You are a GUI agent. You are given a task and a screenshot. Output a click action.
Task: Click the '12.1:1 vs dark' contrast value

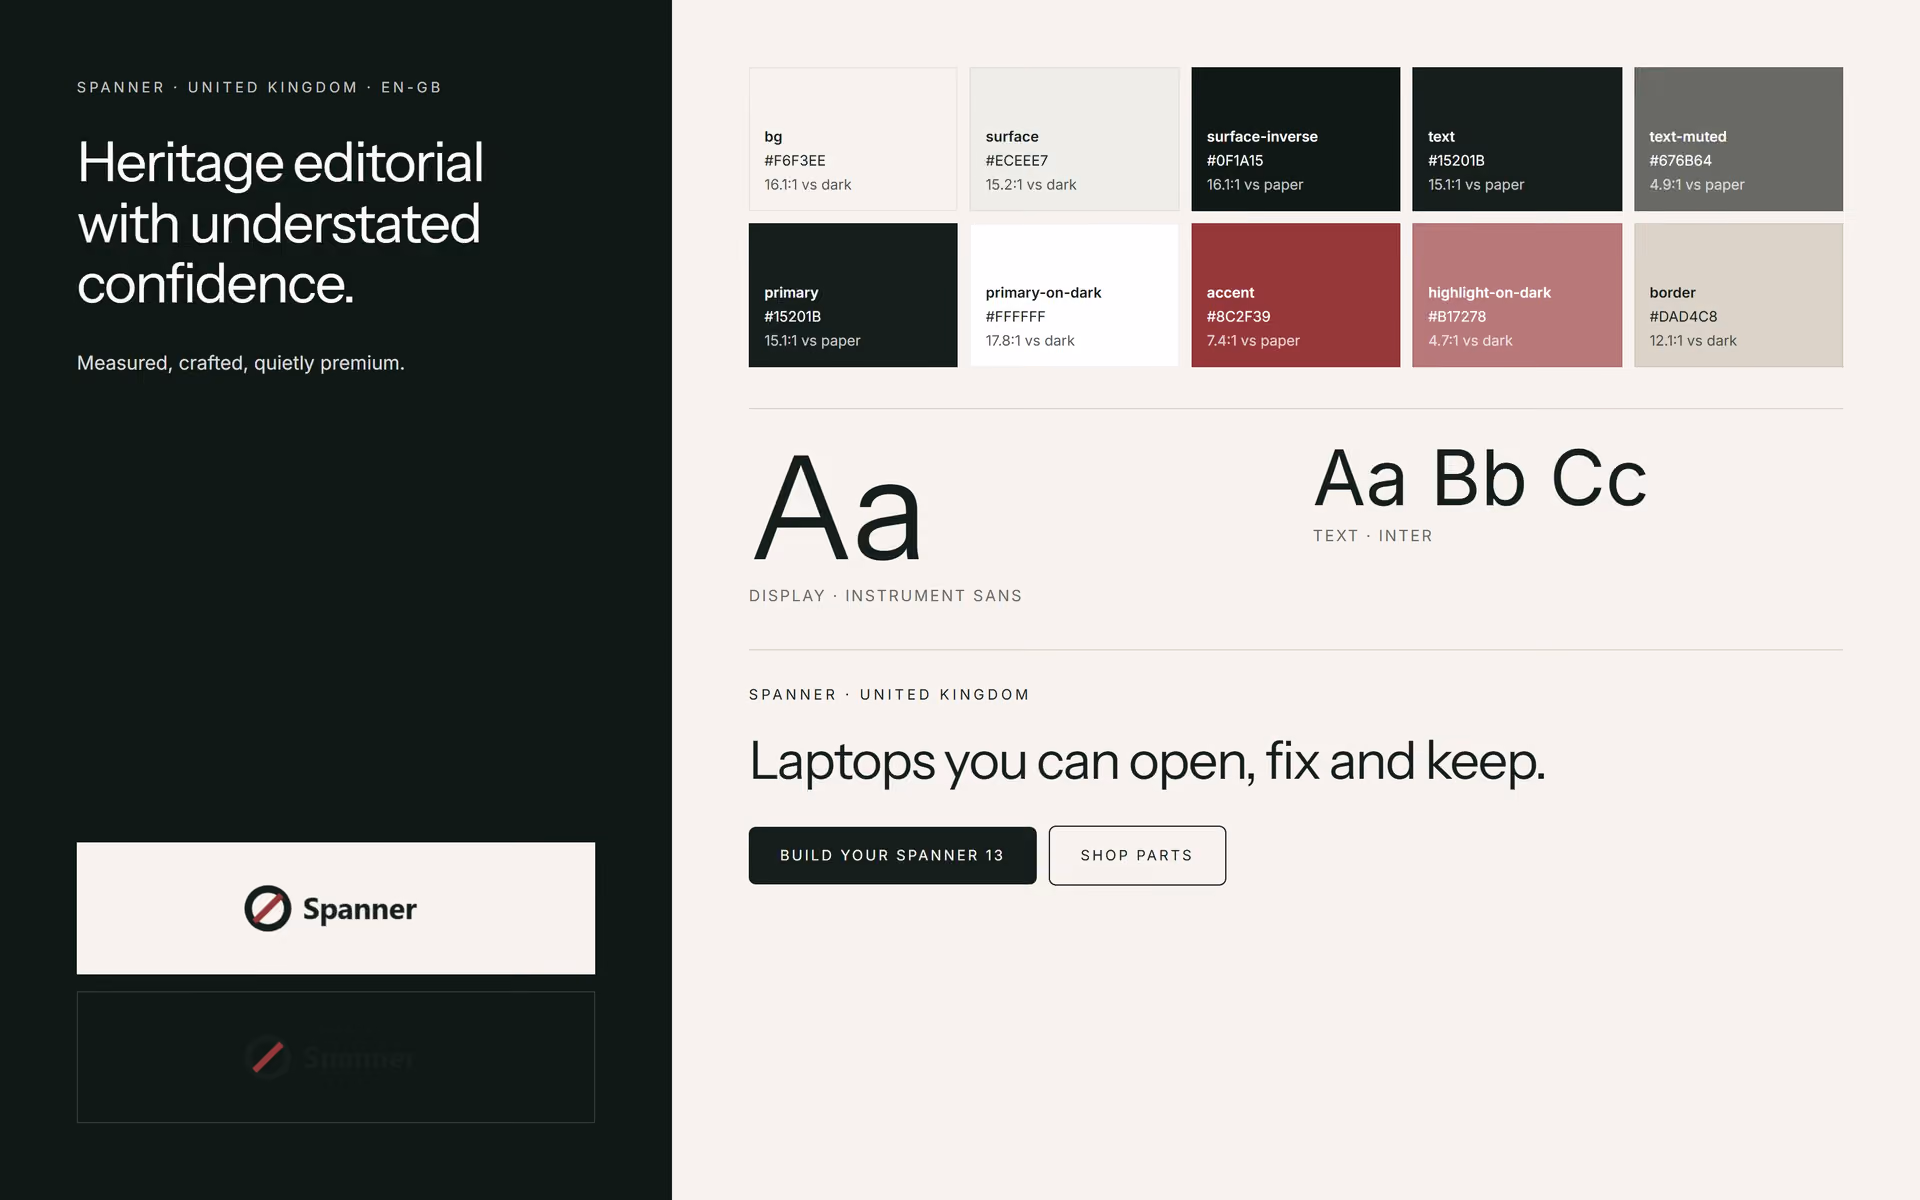[1693, 341]
